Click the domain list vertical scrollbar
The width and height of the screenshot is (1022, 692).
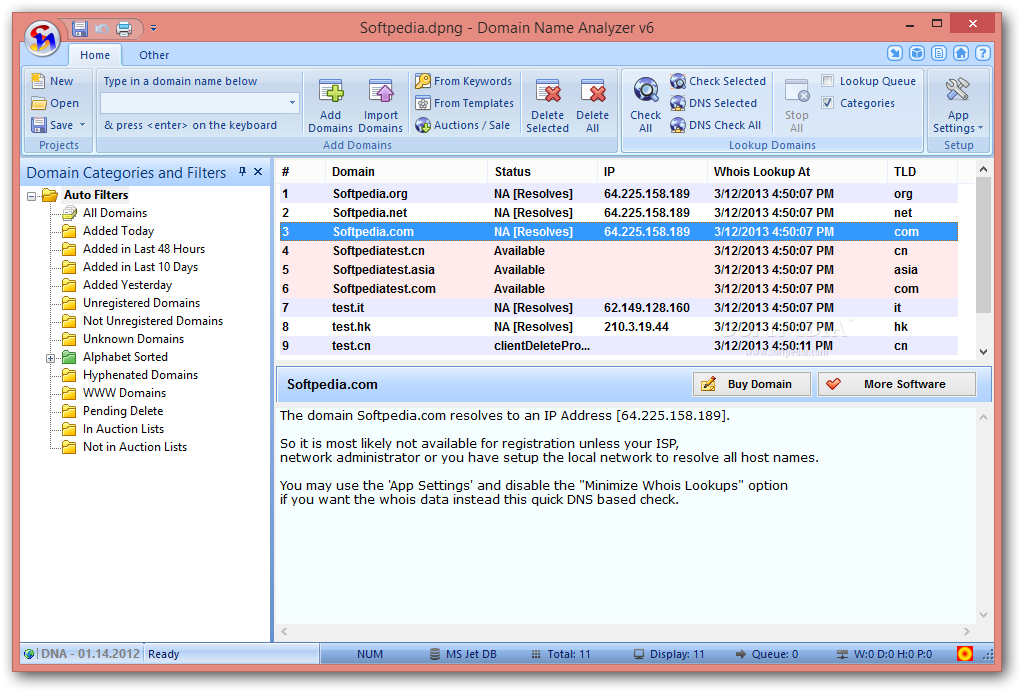[983, 244]
